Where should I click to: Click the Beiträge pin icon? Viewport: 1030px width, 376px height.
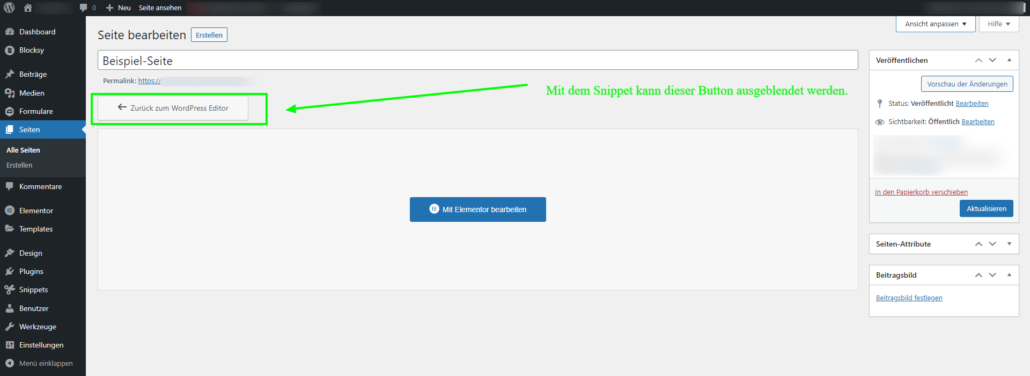[9, 74]
